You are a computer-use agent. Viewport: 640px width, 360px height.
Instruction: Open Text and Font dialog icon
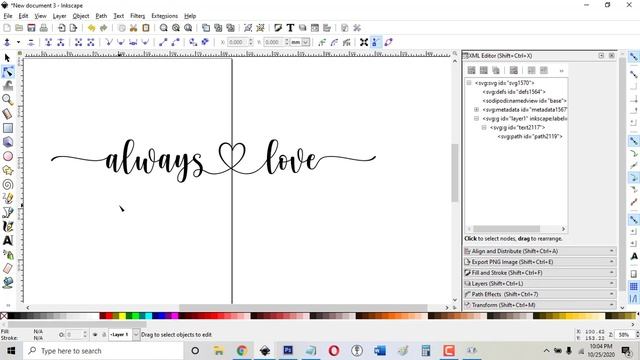coord(290,28)
